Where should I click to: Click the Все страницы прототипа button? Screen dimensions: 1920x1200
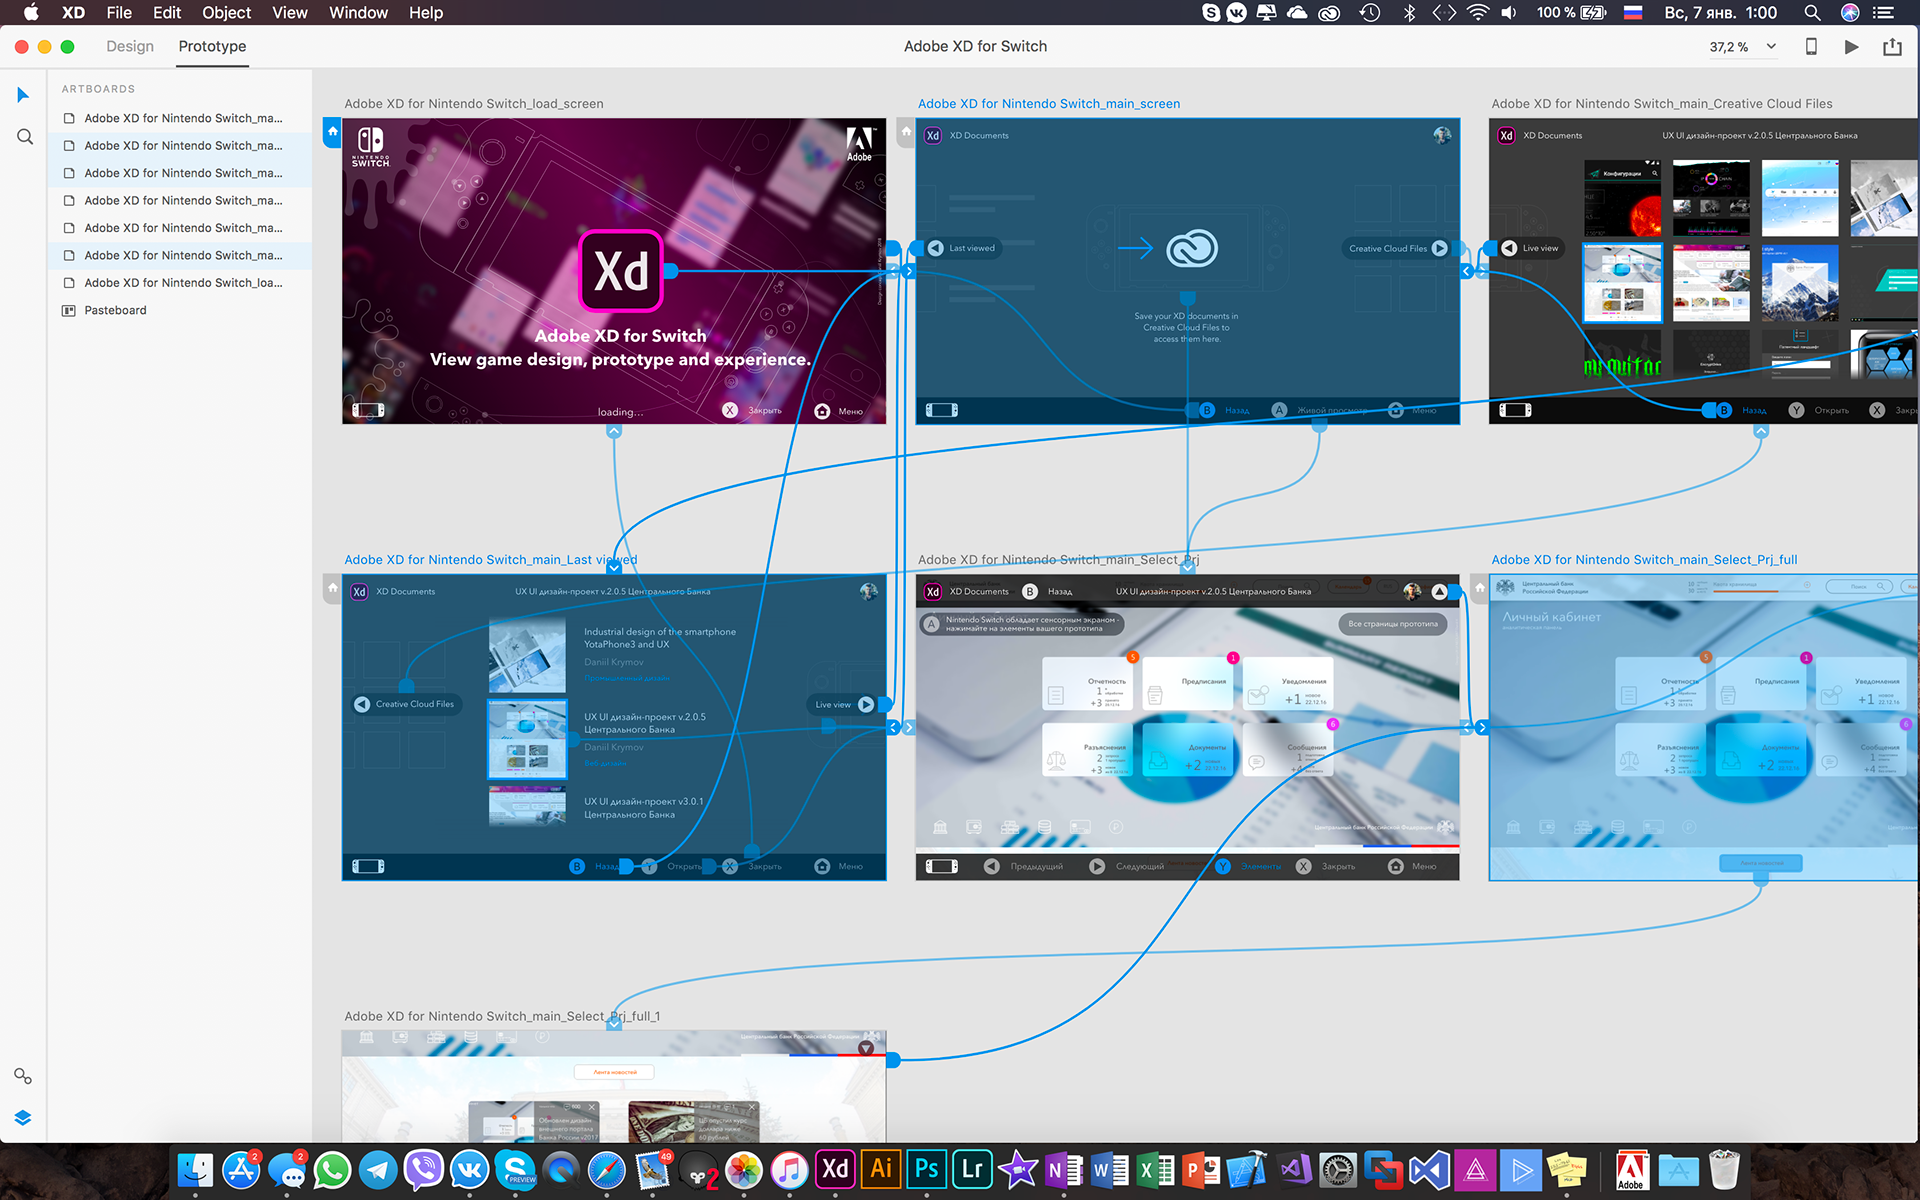tap(1392, 624)
